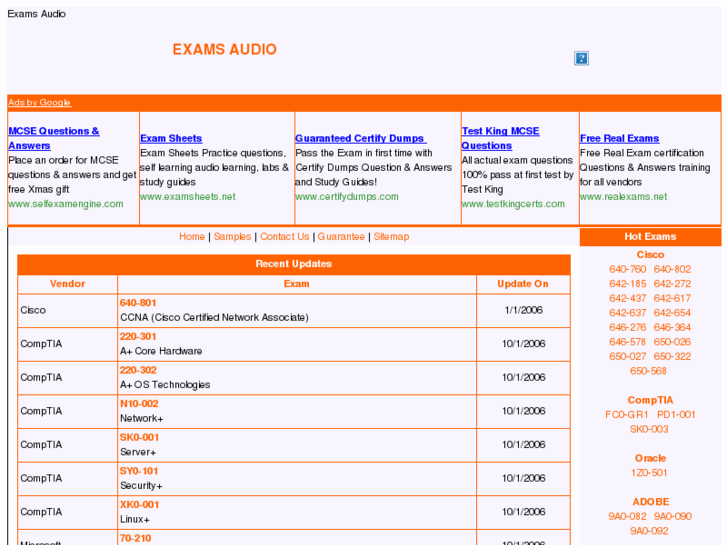Open Sitemap in navigation bar

[x=391, y=237]
